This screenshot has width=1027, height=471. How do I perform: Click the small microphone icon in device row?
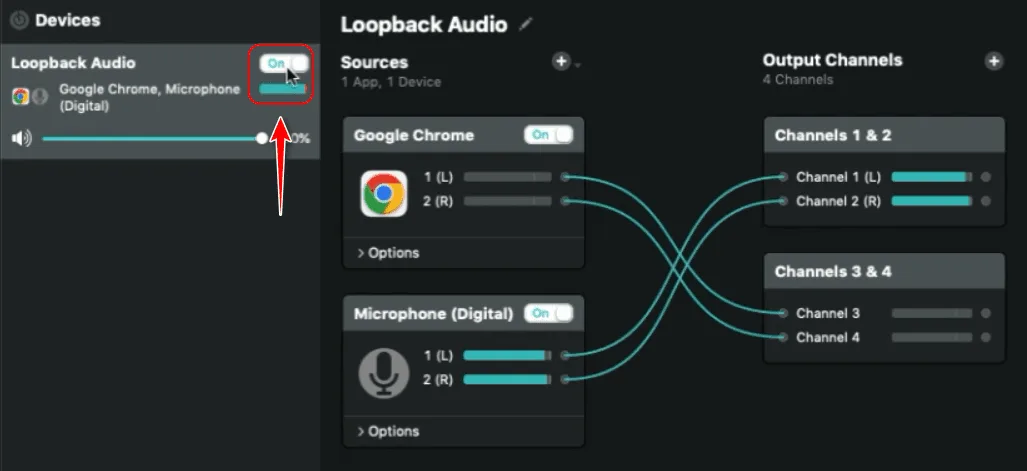pyautogui.click(x=40, y=97)
